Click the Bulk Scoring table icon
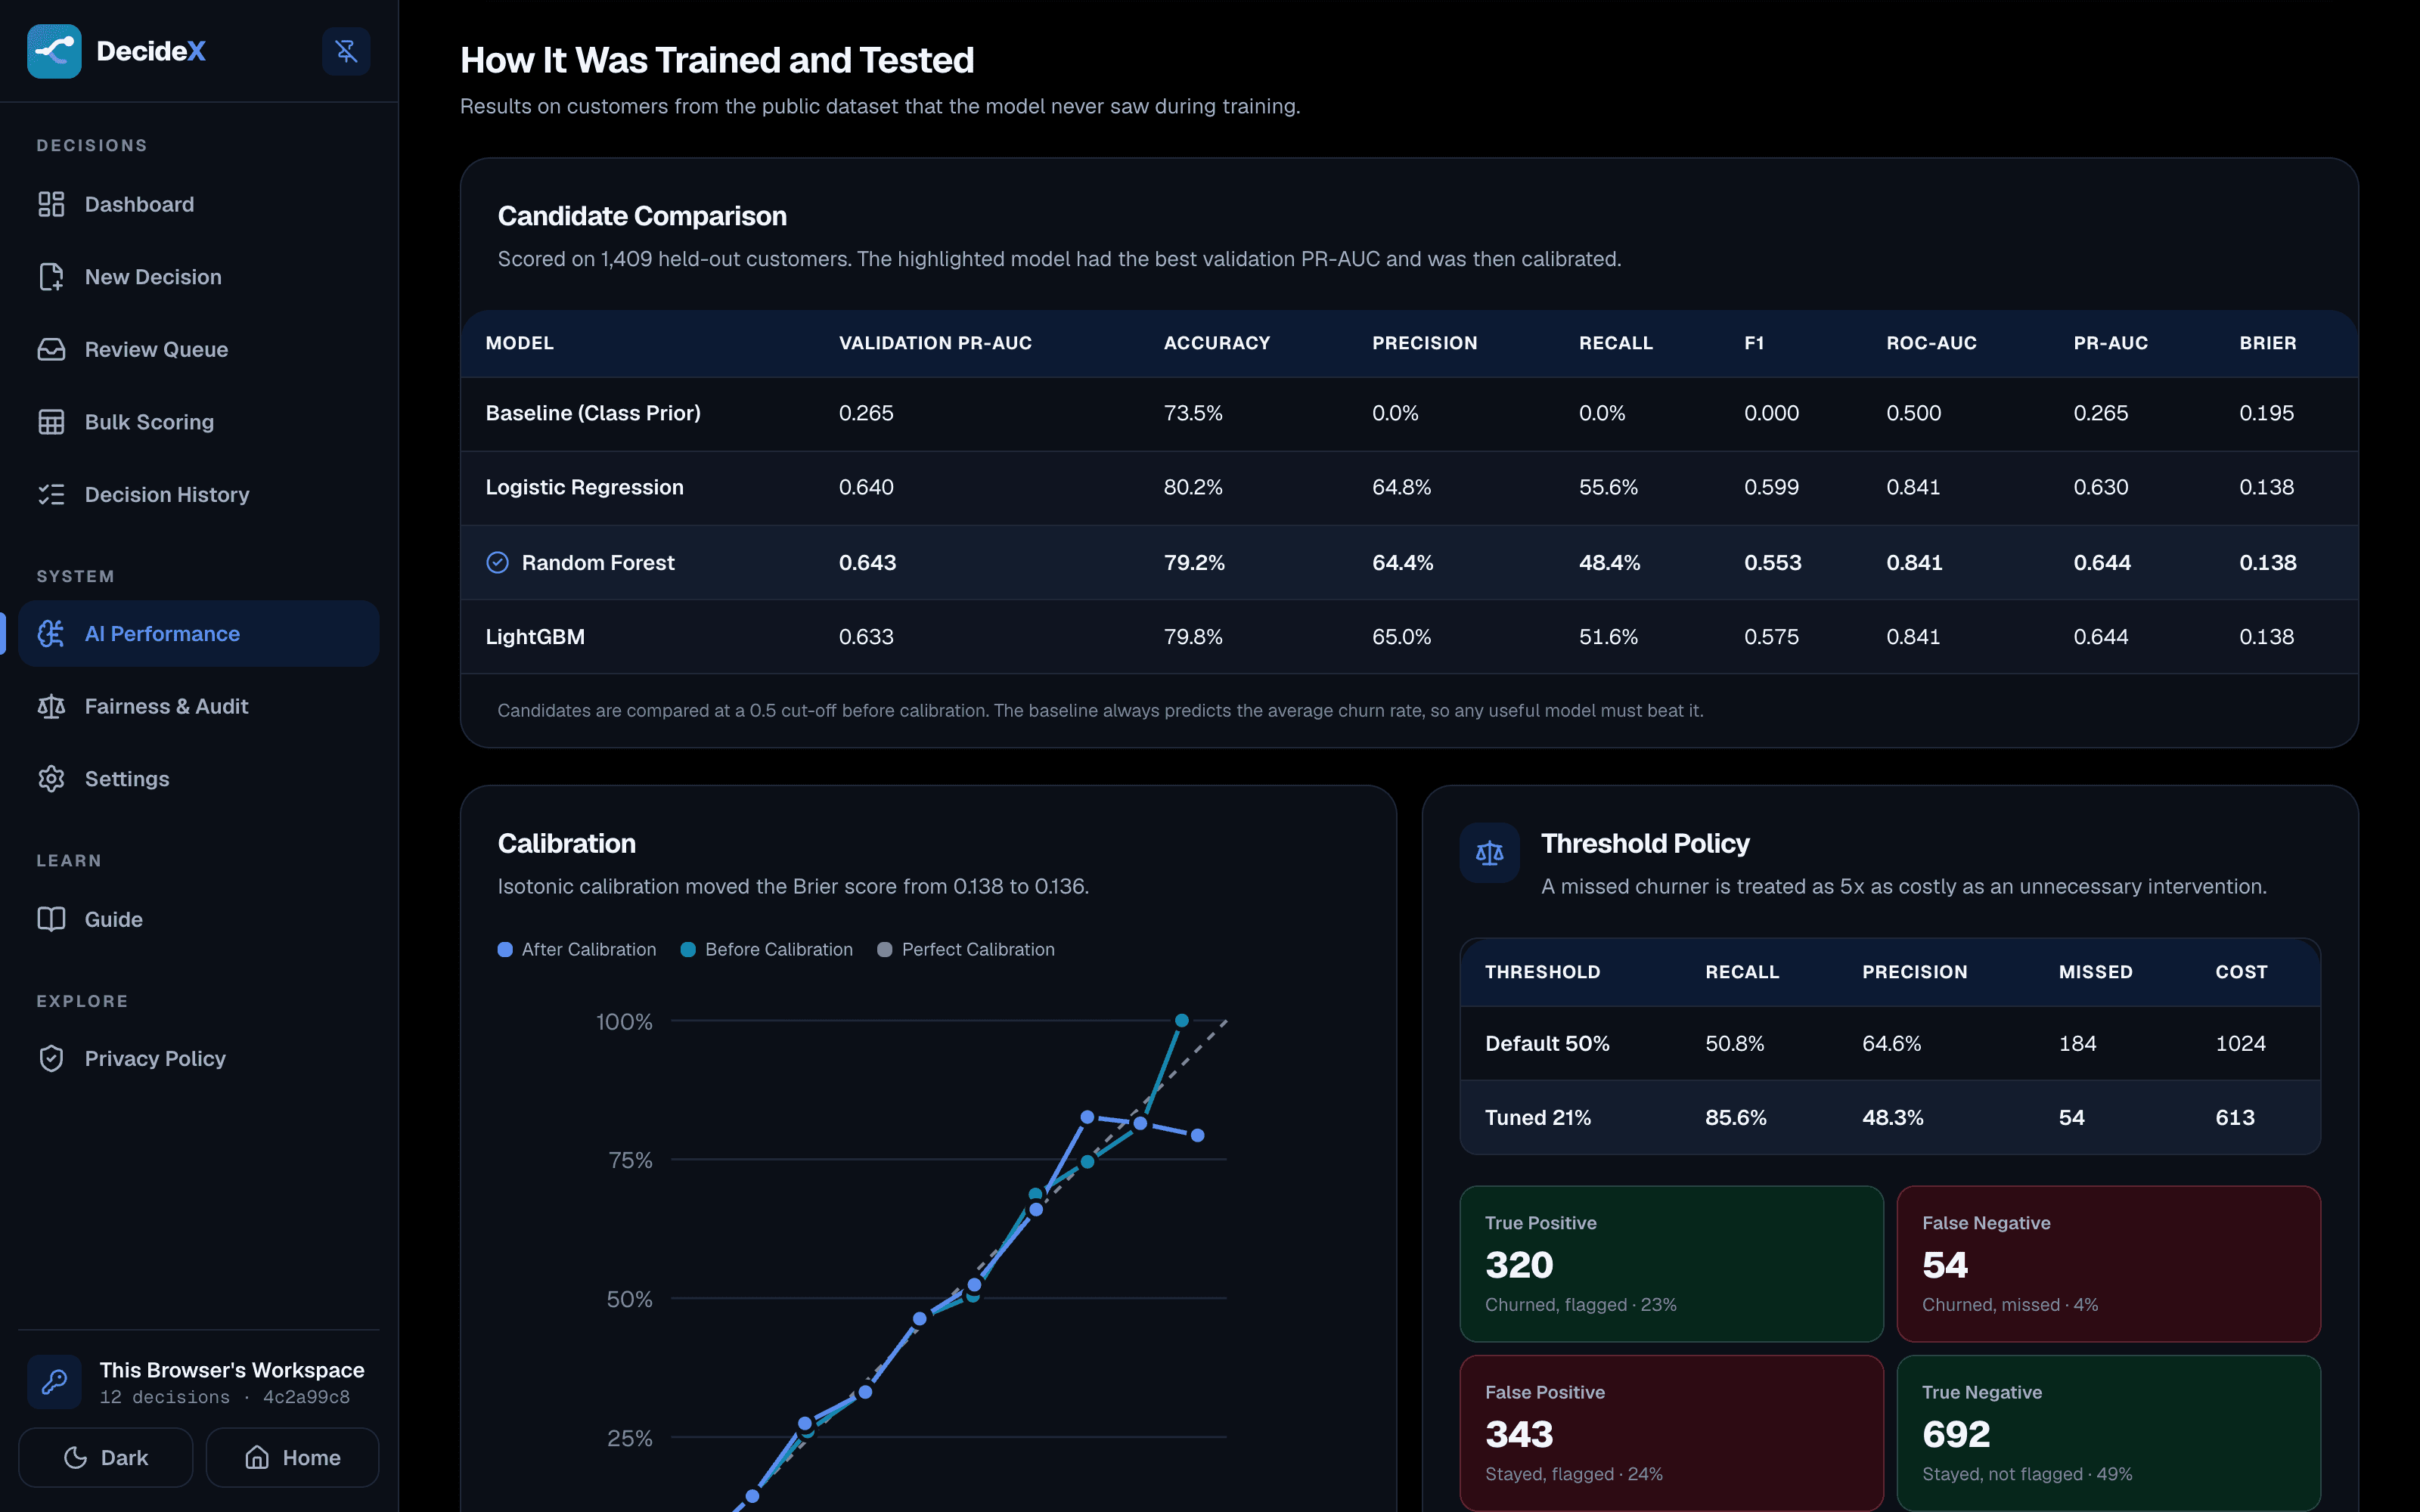This screenshot has width=2420, height=1512. 51,422
